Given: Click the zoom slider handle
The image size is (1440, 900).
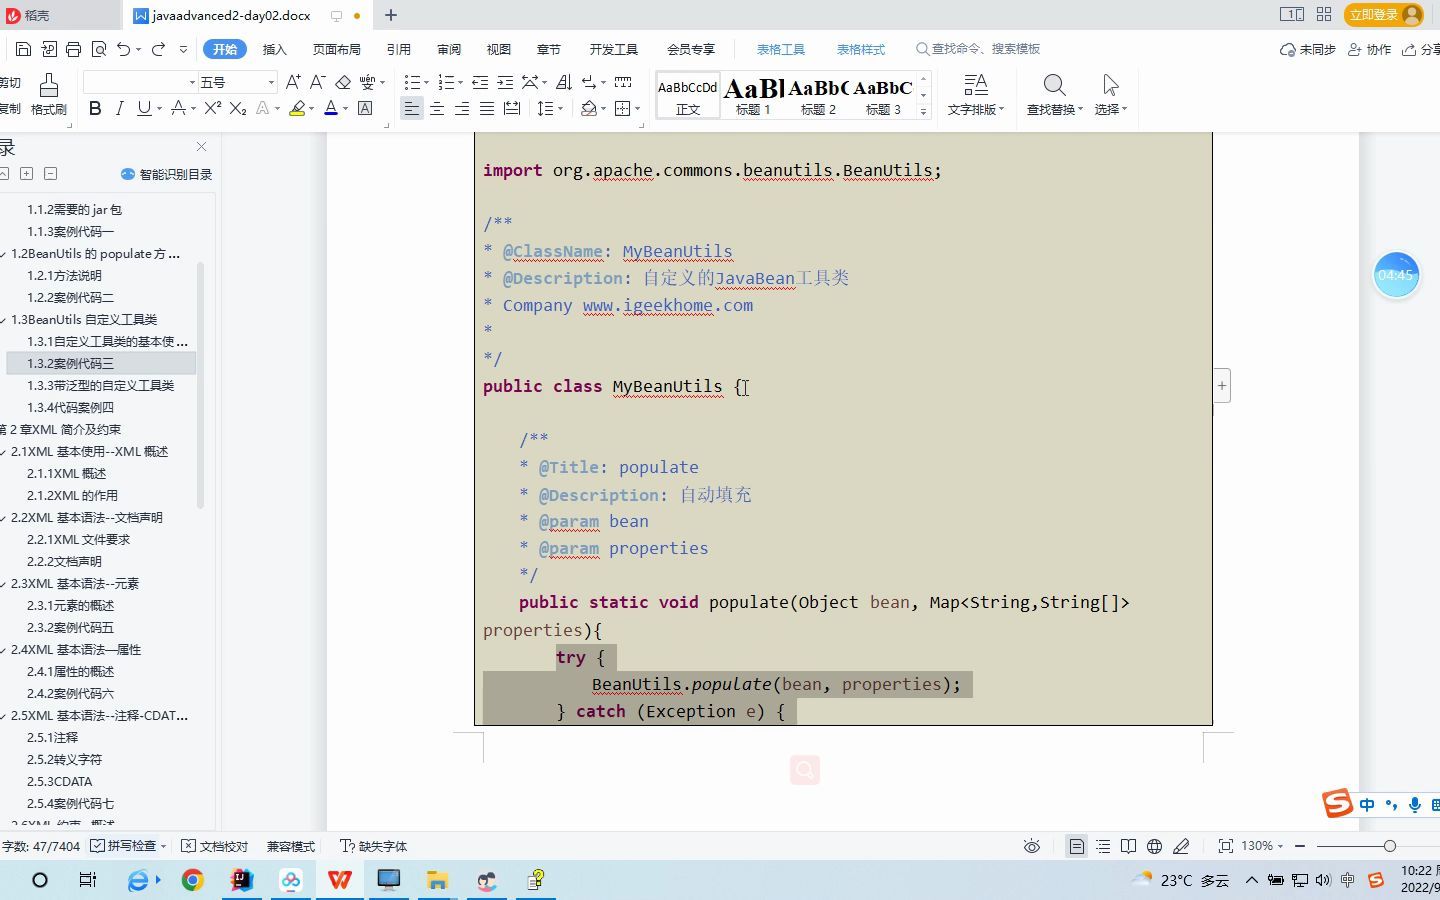Looking at the screenshot, I should 1389,846.
